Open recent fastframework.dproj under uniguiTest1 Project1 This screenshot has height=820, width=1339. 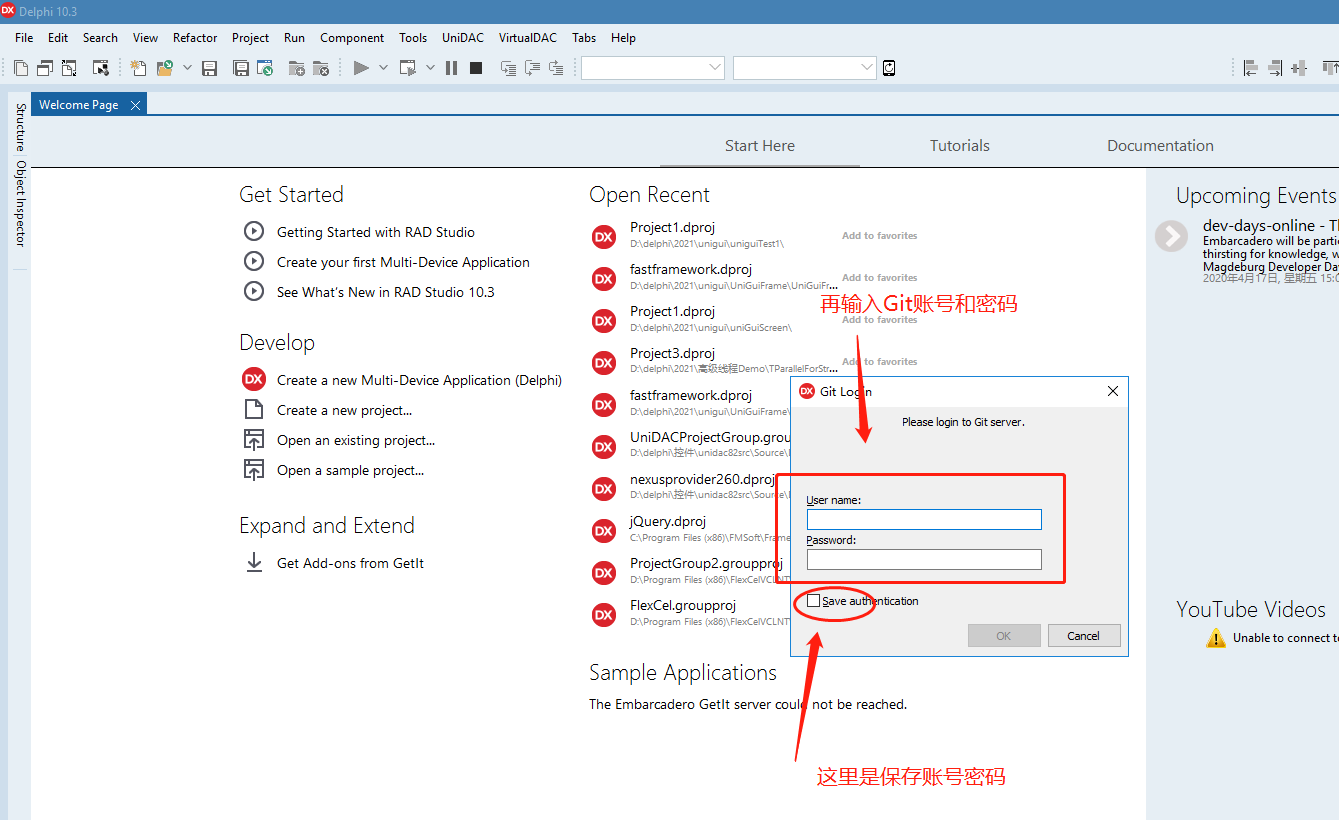[691, 269]
